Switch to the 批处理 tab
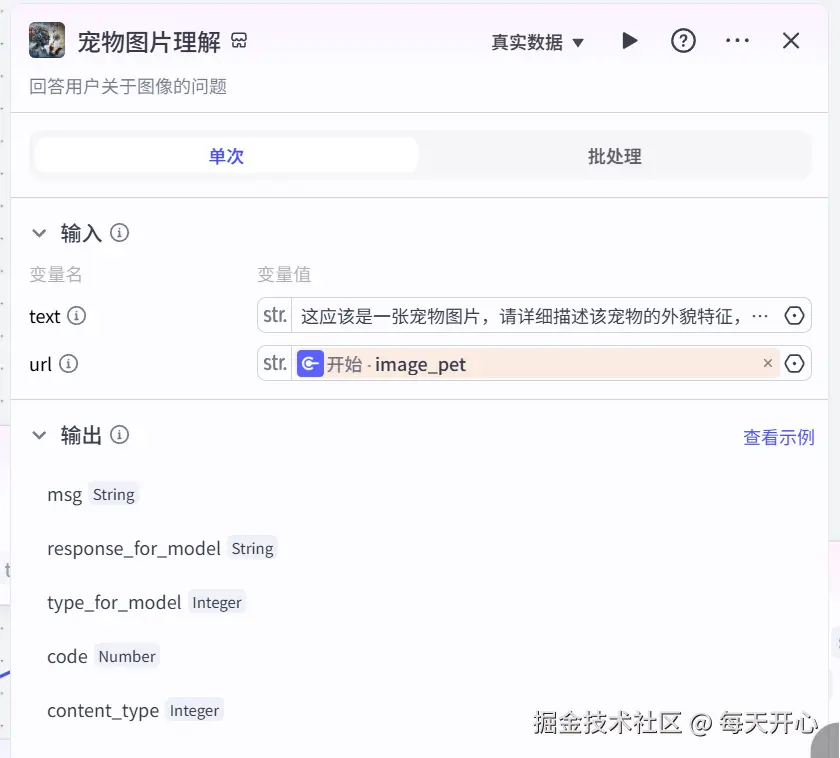The height and width of the screenshot is (758, 840). point(614,156)
